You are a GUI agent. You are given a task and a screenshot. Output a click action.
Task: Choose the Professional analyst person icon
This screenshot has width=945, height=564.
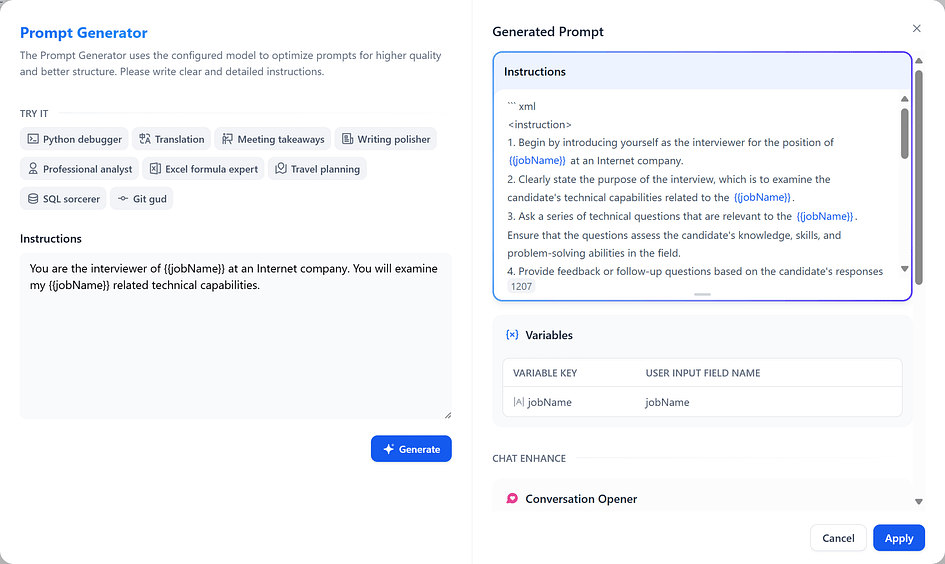point(33,169)
